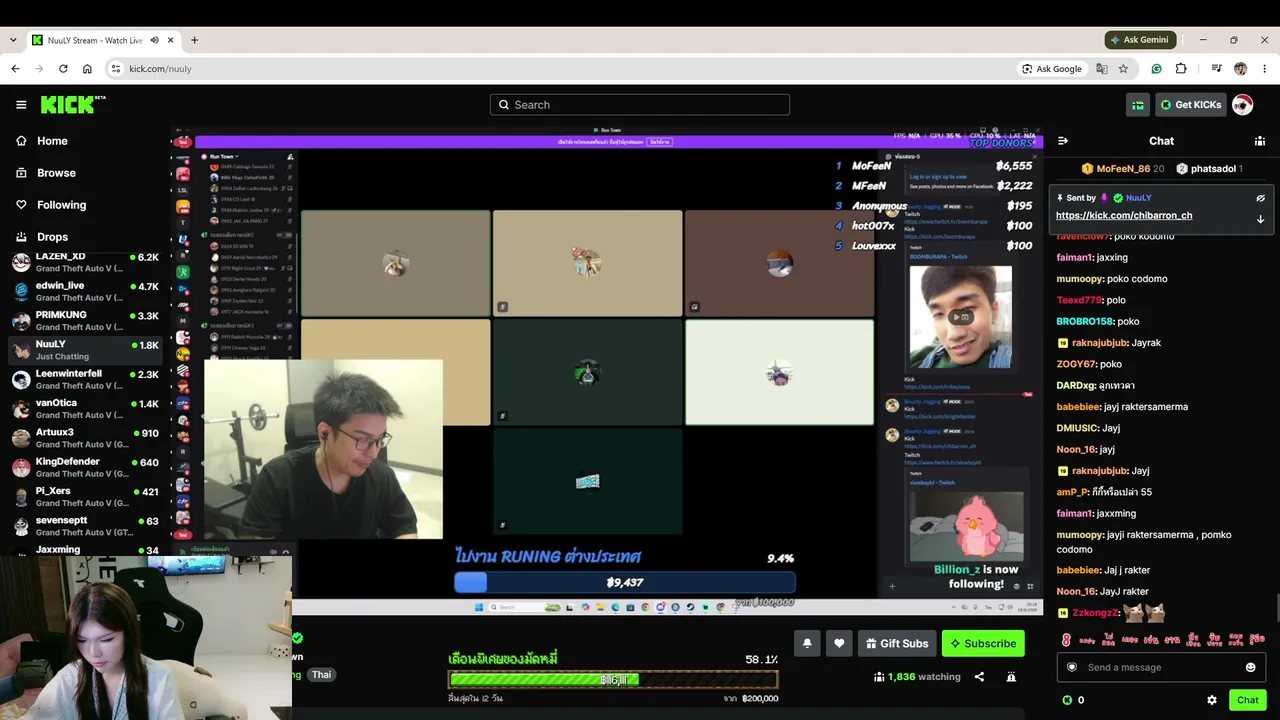Report the stream with the siren icon
1280x720 pixels.
pos(1011,677)
